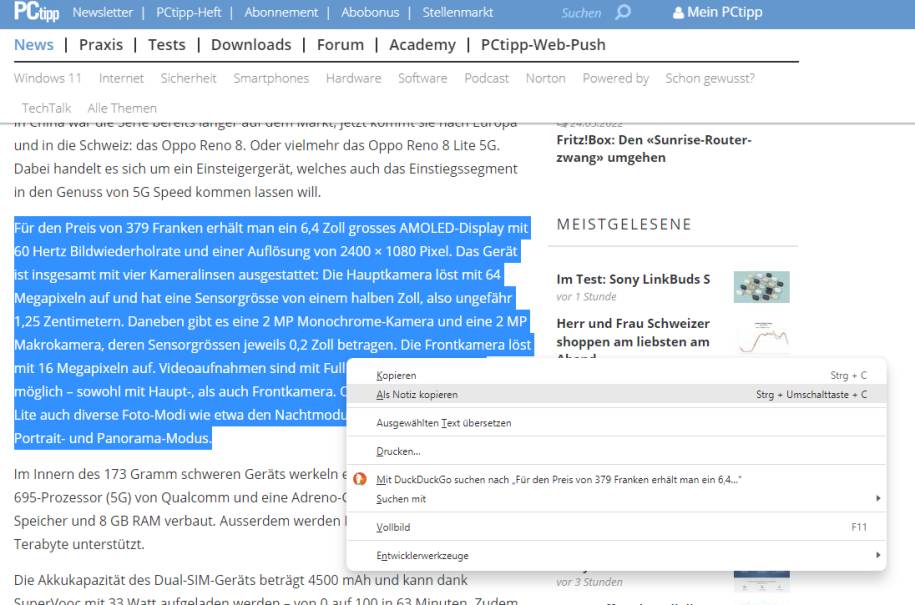Expand the Entwicklerwerkzeuge submenu arrow
This screenshot has width=915, height=605.
tap(878, 555)
